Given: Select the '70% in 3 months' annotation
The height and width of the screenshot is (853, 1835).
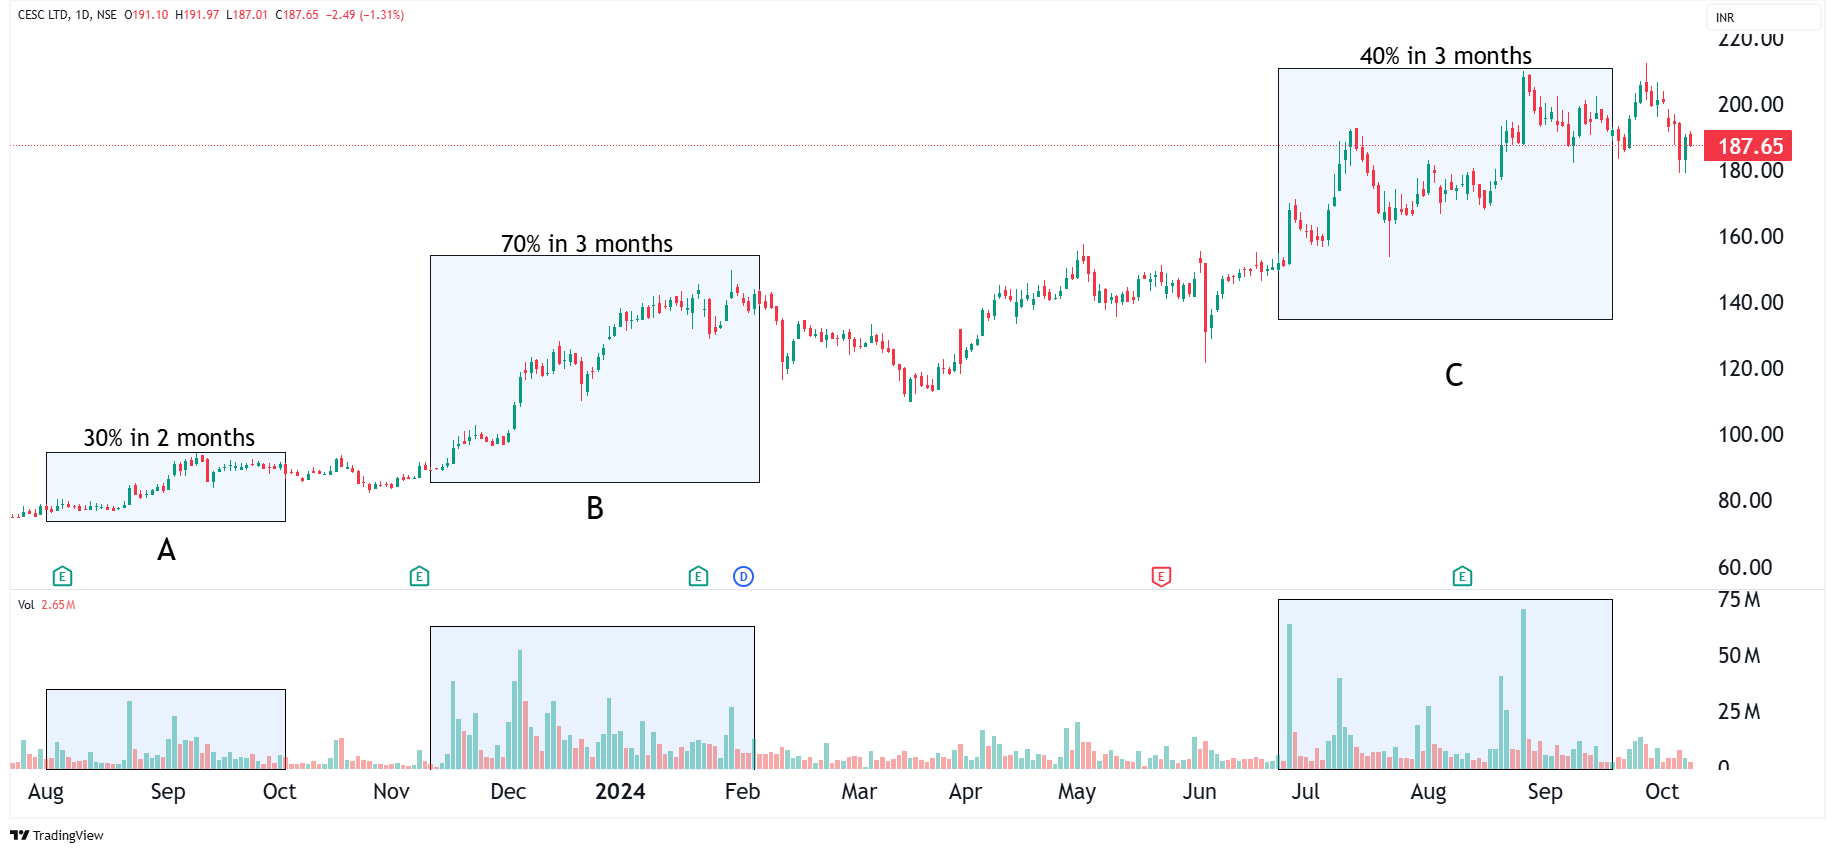Looking at the screenshot, I should pyautogui.click(x=587, y=244).
